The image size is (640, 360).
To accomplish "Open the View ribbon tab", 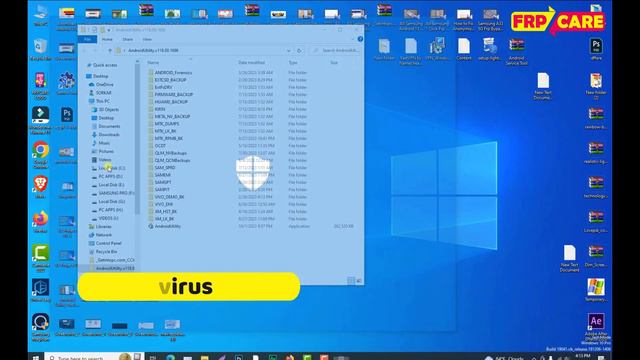I will (147, 39).
